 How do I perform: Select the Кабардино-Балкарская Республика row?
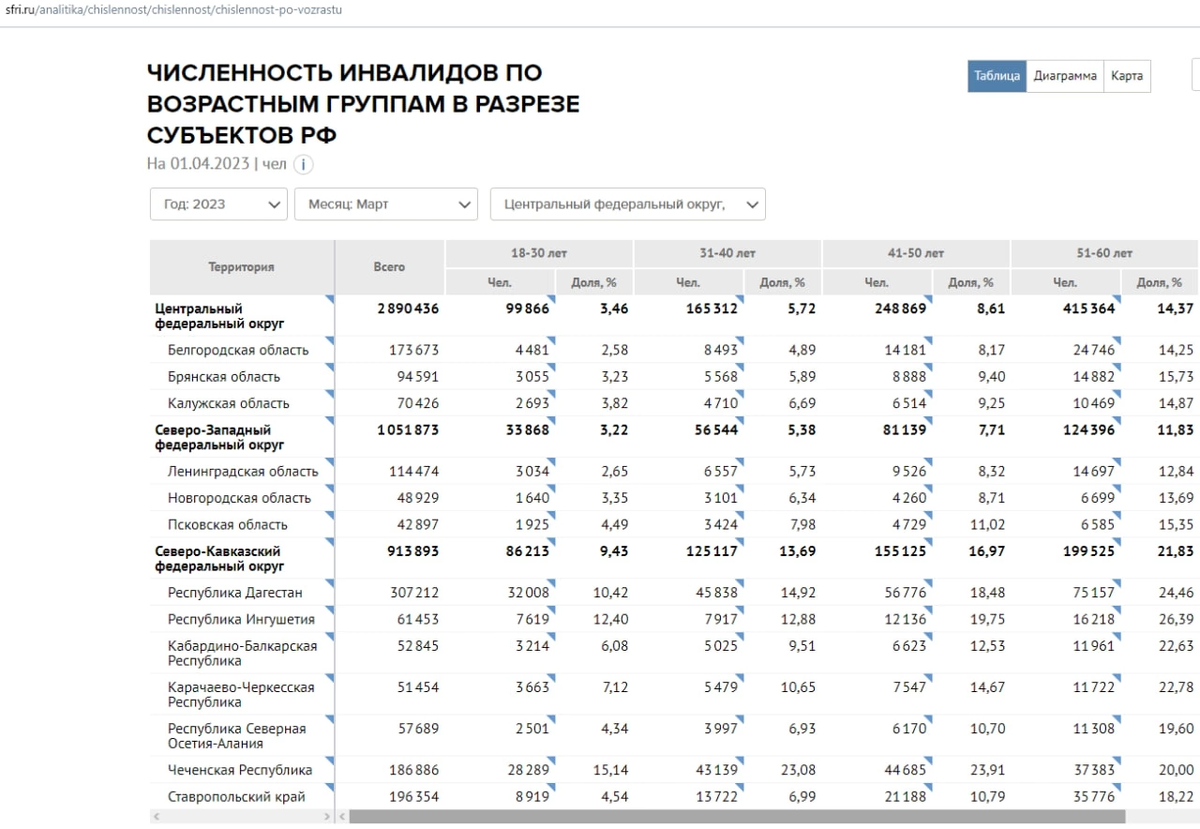pos(675,653)
